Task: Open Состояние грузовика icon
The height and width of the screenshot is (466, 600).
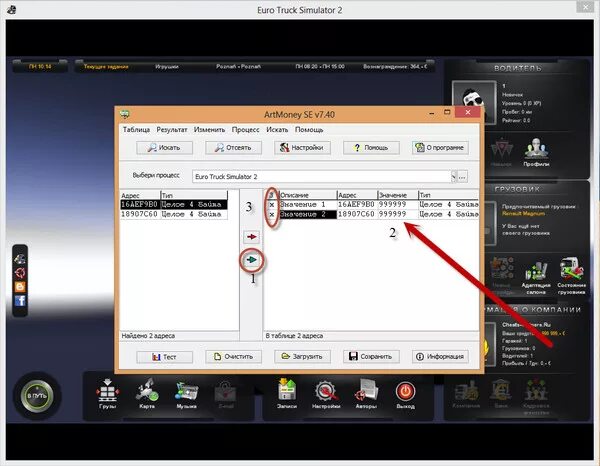Action: (571, 276)
